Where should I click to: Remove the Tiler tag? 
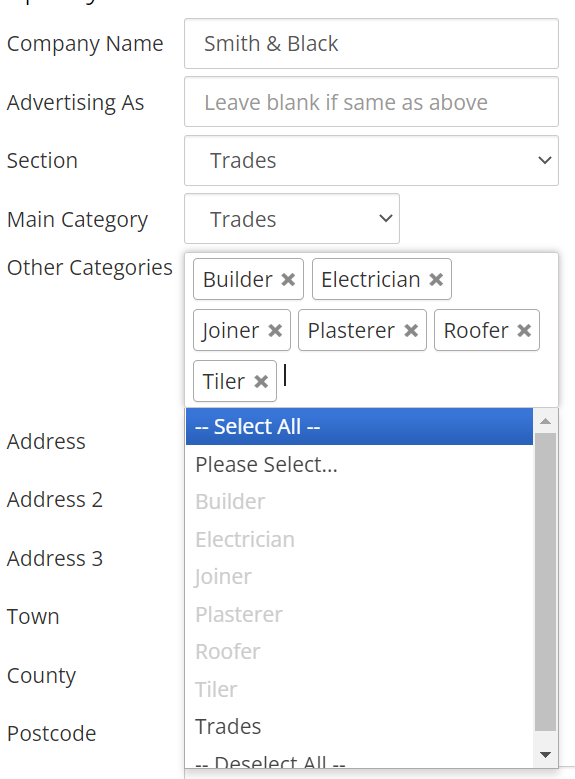[x=261, y=382]
